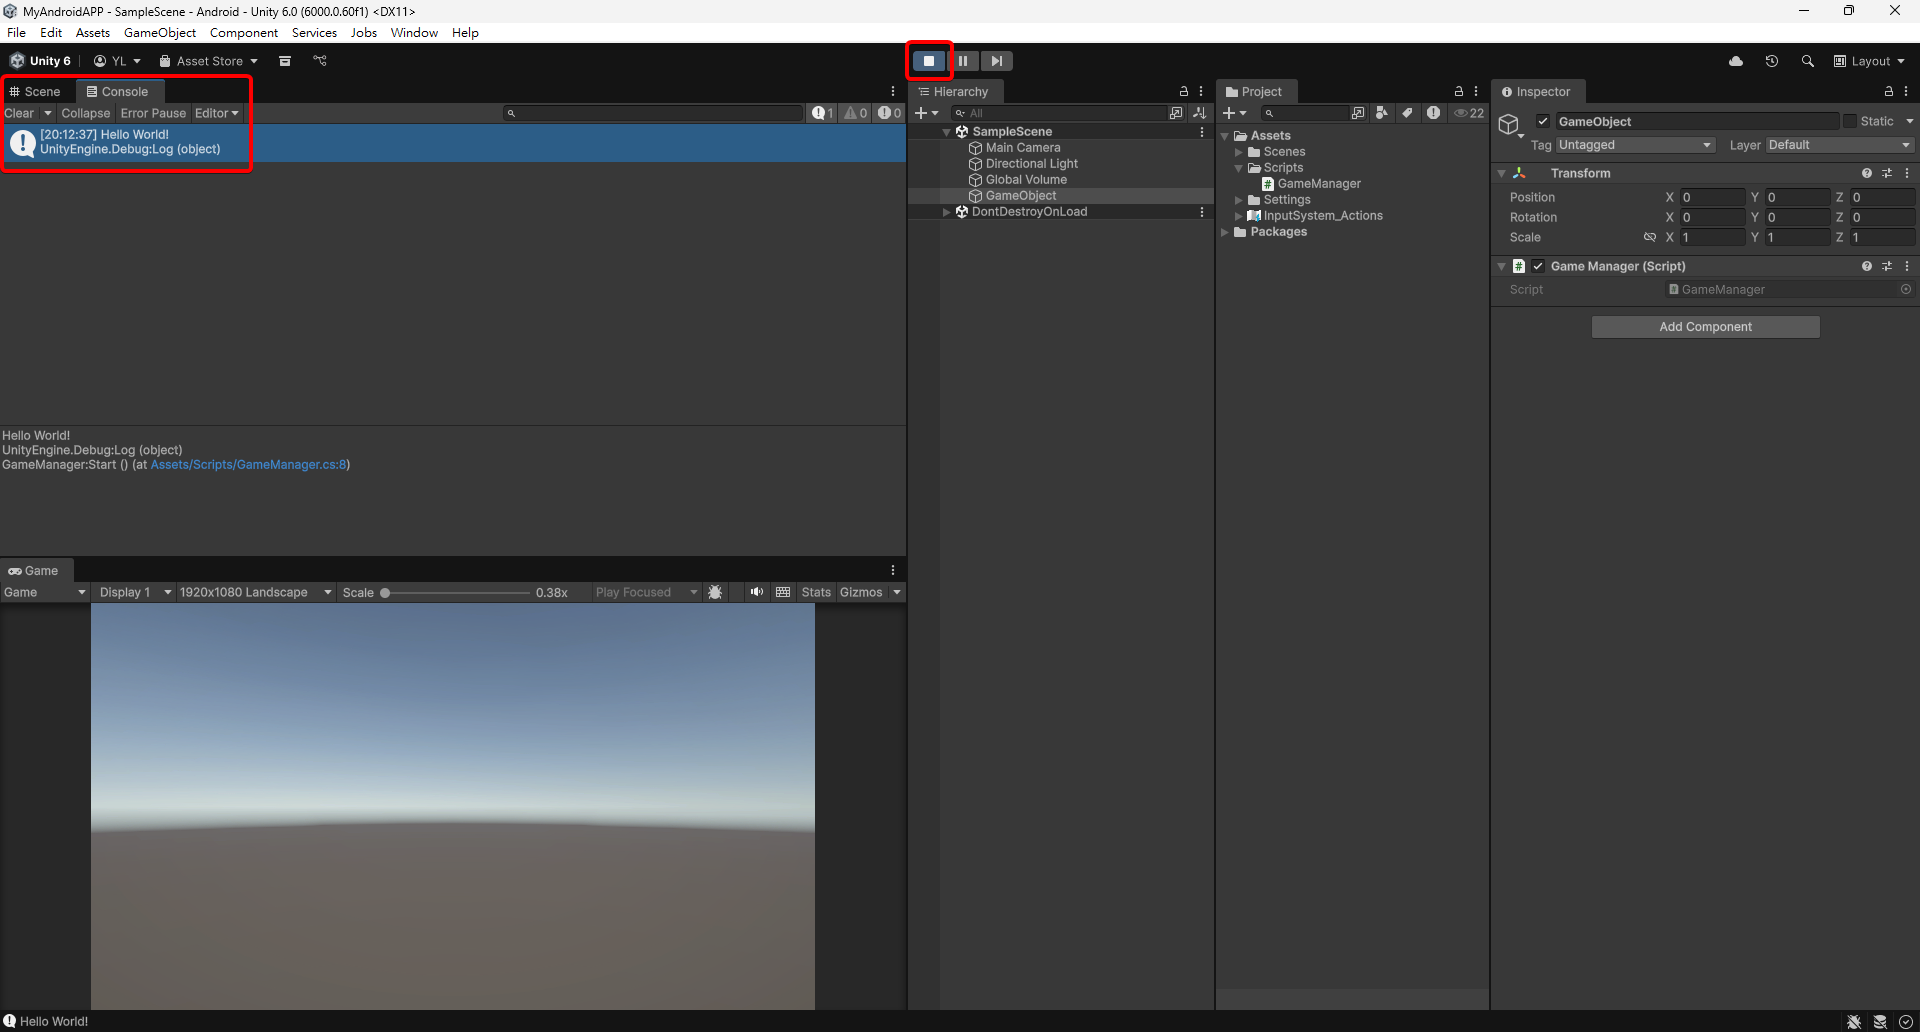Toggle the GameObject active checkbox

(x=1543, y=121)
